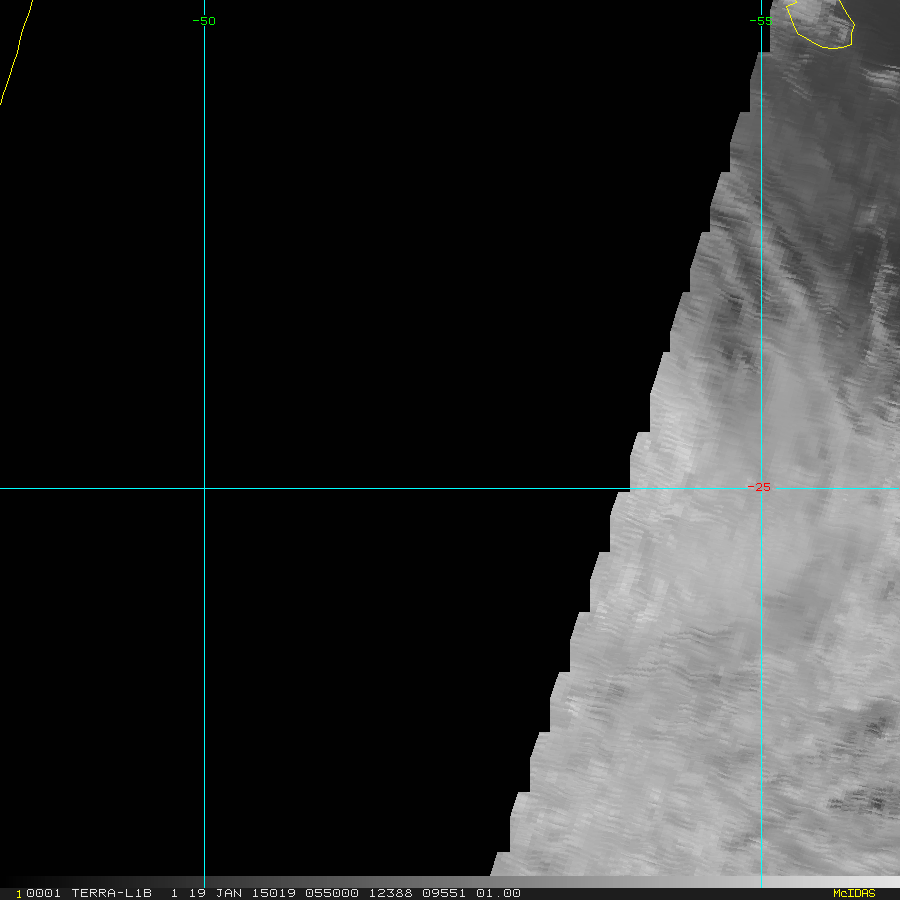Screen dimensions: 900x900
Task: Click the 0001 frame number
Action: [43, 893]
